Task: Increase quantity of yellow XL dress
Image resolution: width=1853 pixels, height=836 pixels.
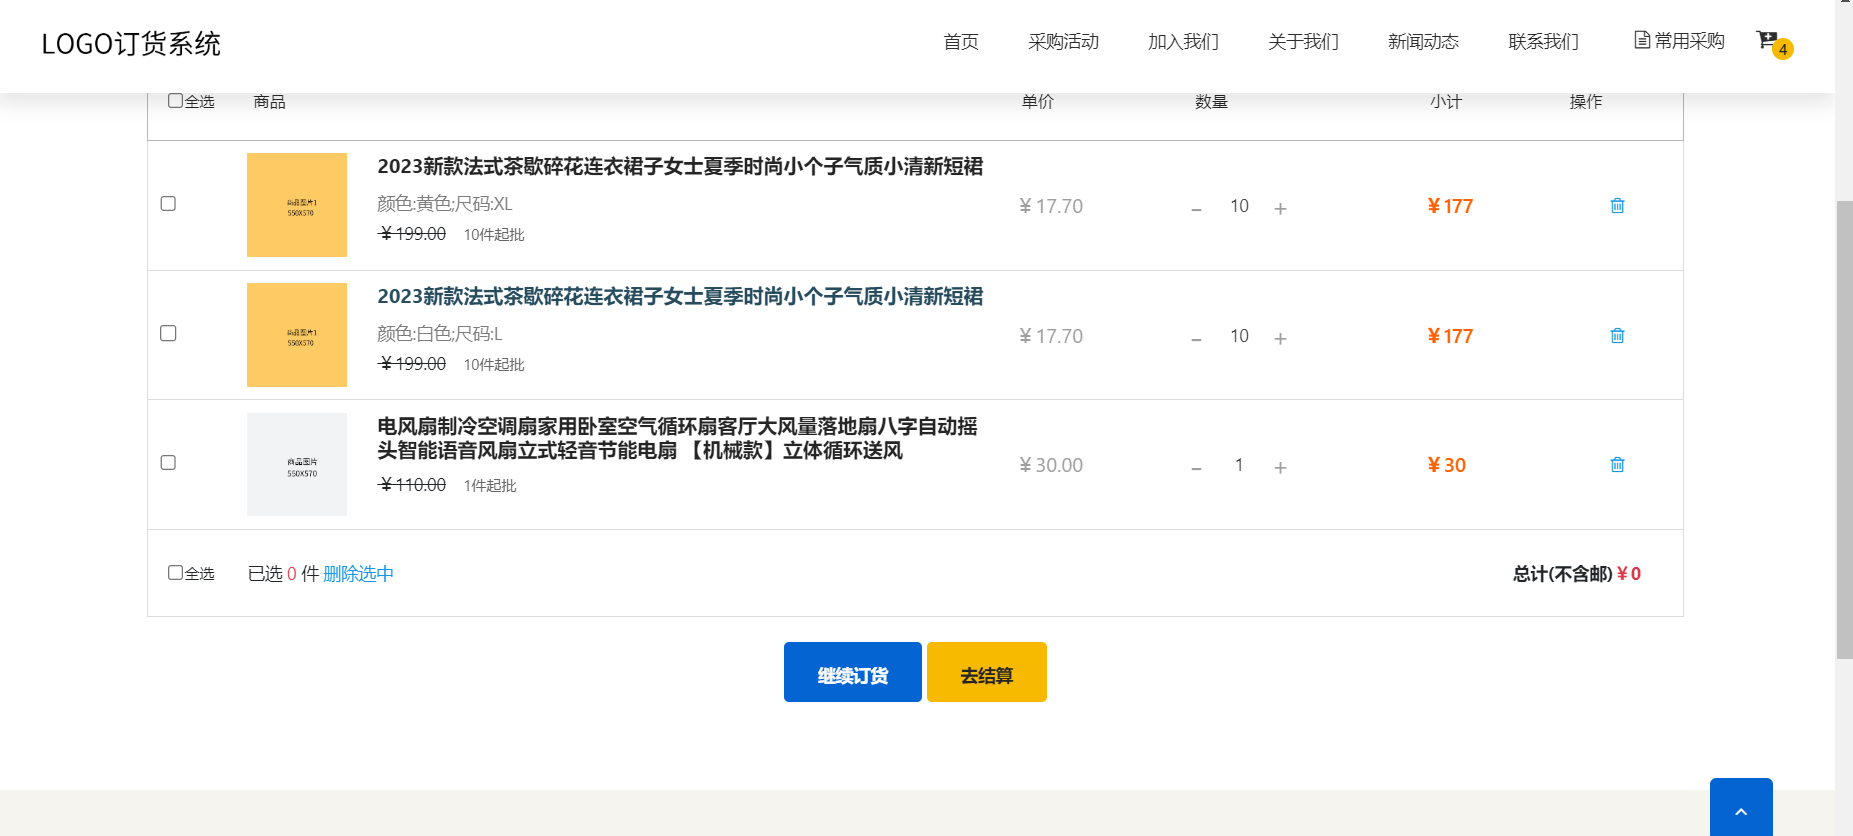Action: click(x=1280, y=208)
